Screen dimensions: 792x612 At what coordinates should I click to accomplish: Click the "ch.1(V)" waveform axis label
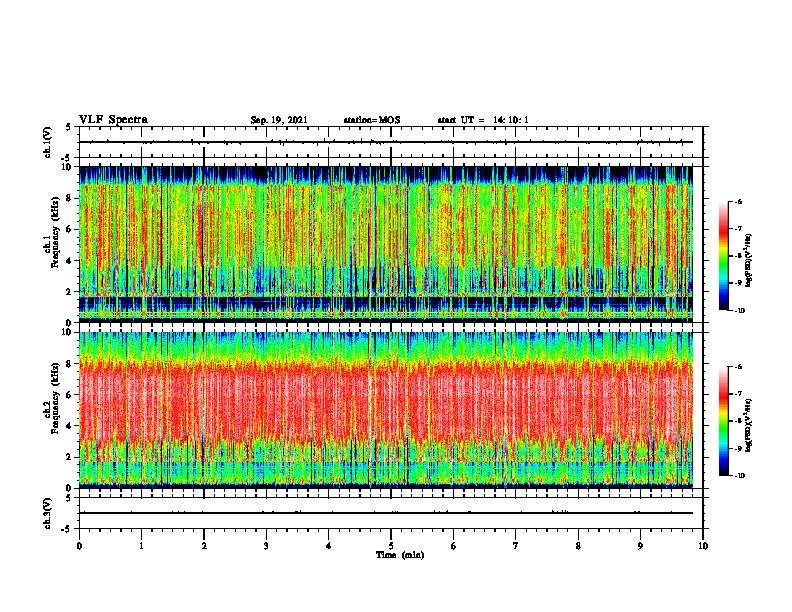tap(47, 142)
